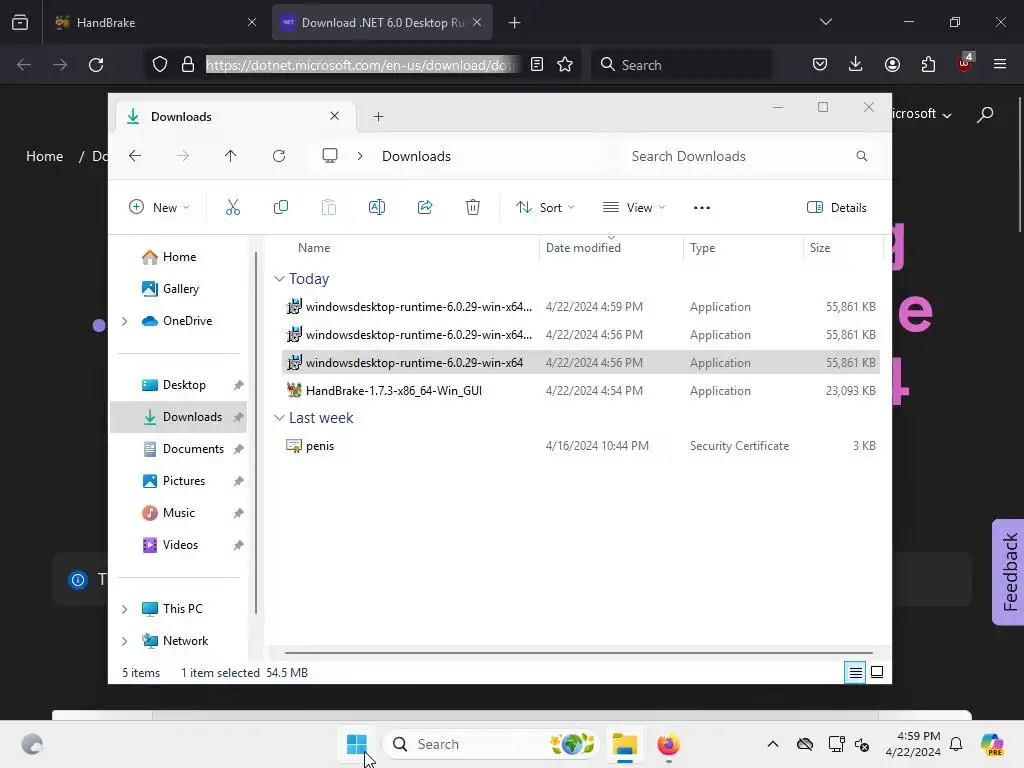Click the Share icon in Explorer toolbar

click(425, 208)
